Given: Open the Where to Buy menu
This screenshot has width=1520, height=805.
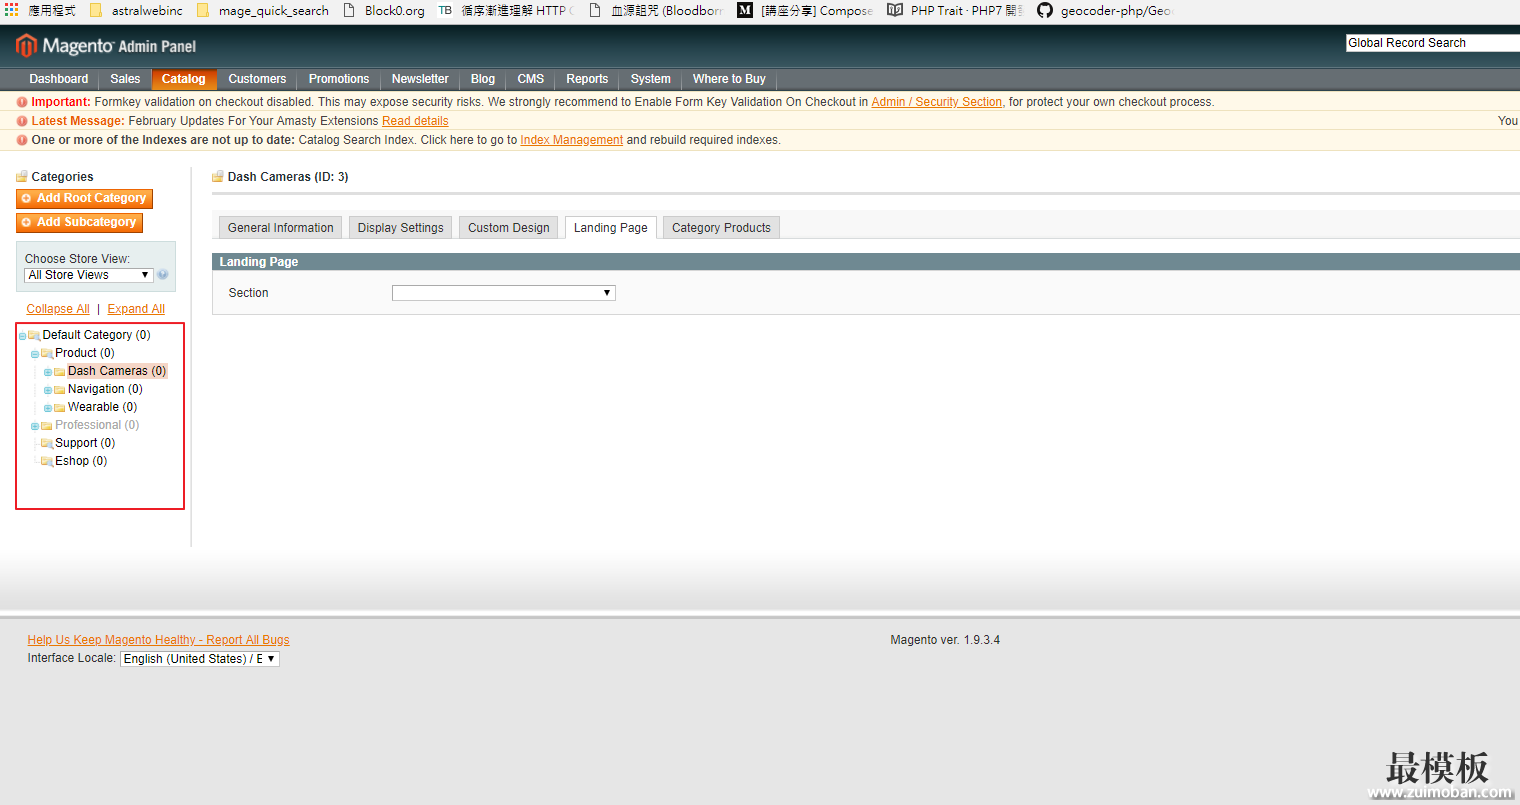Looking at the screenshot, I should (x=729, y=79).
